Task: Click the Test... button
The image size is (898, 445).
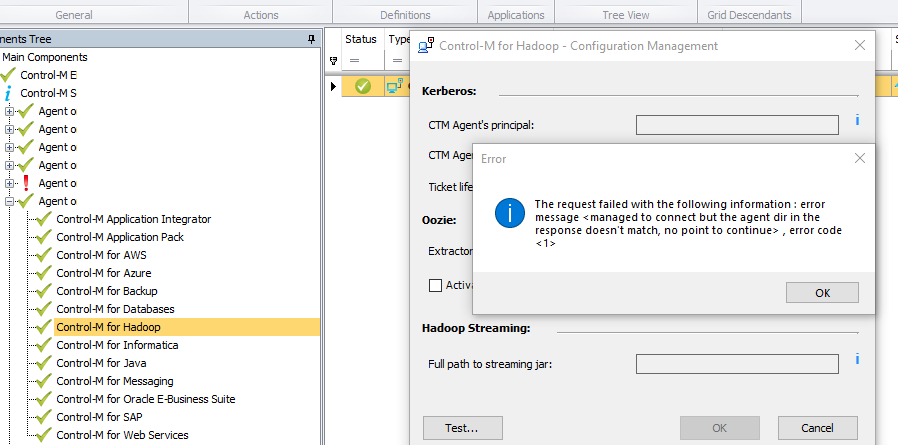Action: 460,428
